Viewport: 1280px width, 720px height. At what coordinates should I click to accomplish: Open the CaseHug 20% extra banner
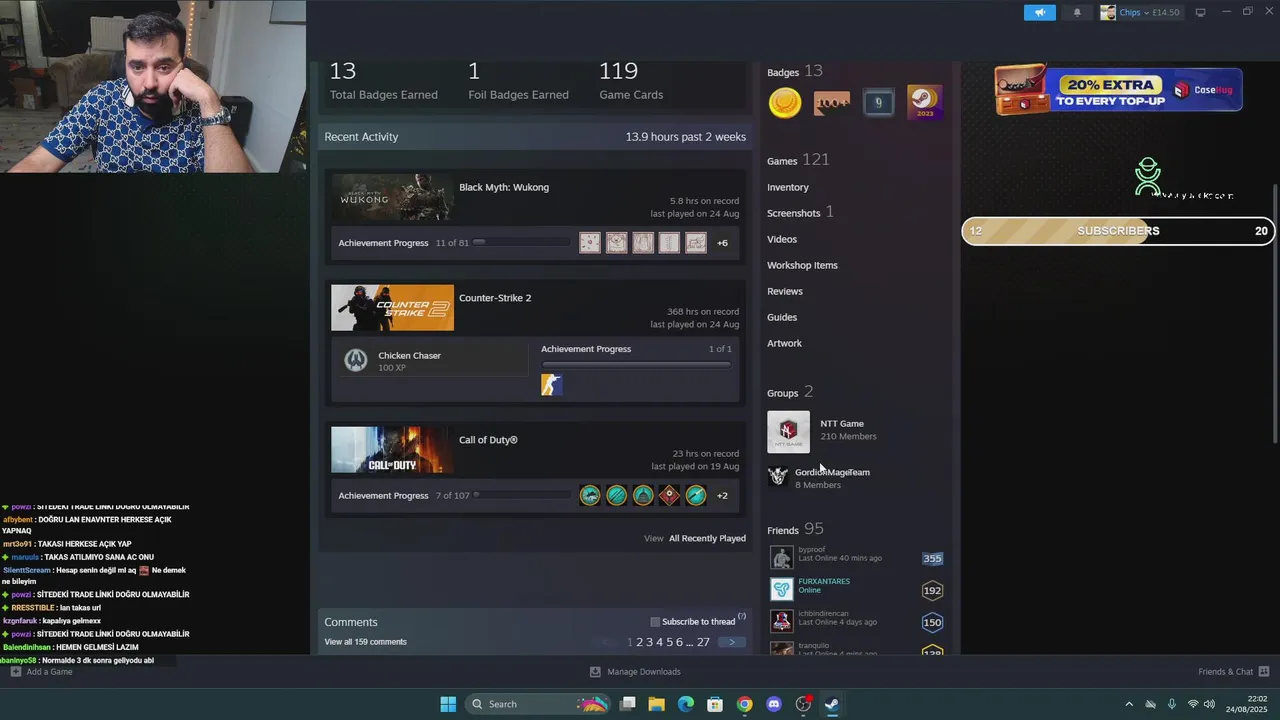click(x=1118, y=92)
